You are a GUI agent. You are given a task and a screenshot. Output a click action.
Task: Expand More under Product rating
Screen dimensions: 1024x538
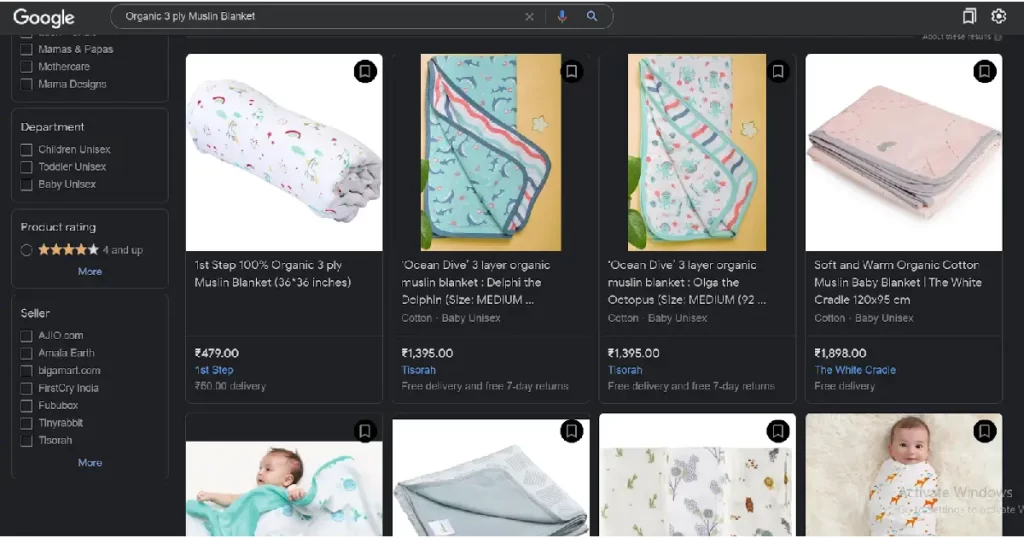pos(90,272)
